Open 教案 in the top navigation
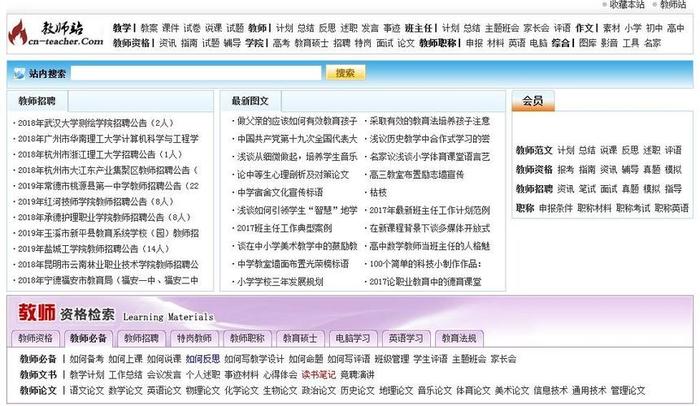 (x=149, y=28)
